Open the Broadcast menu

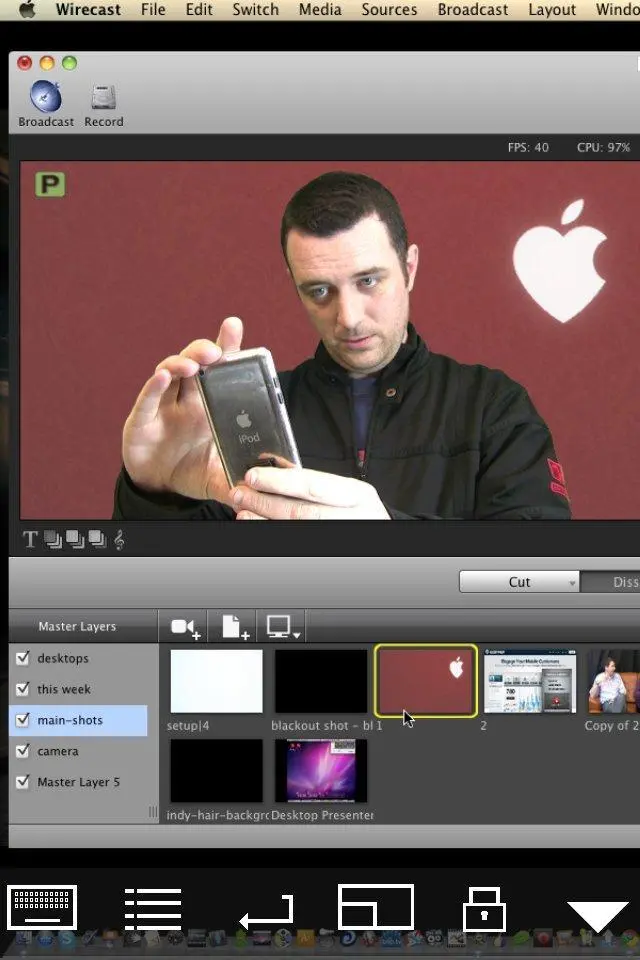[x=473, y=10]
